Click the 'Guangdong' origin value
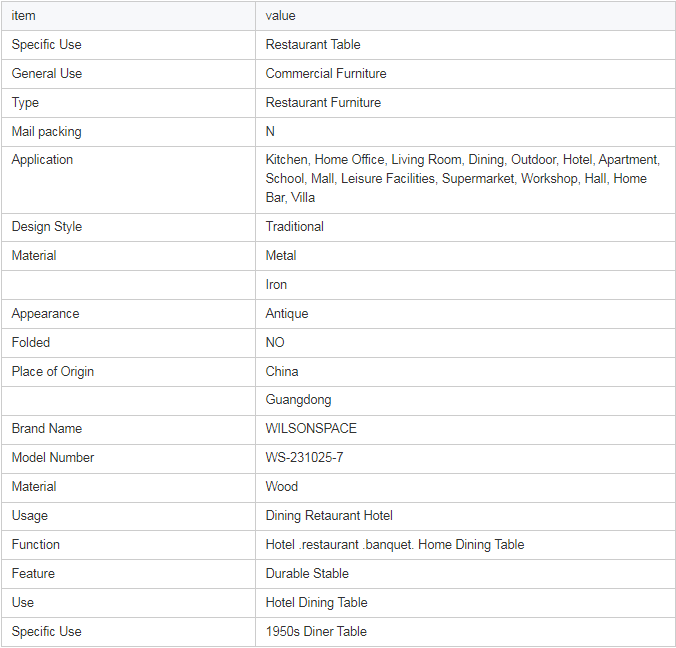This screenshot has height=648, width=676. point(298,399)
